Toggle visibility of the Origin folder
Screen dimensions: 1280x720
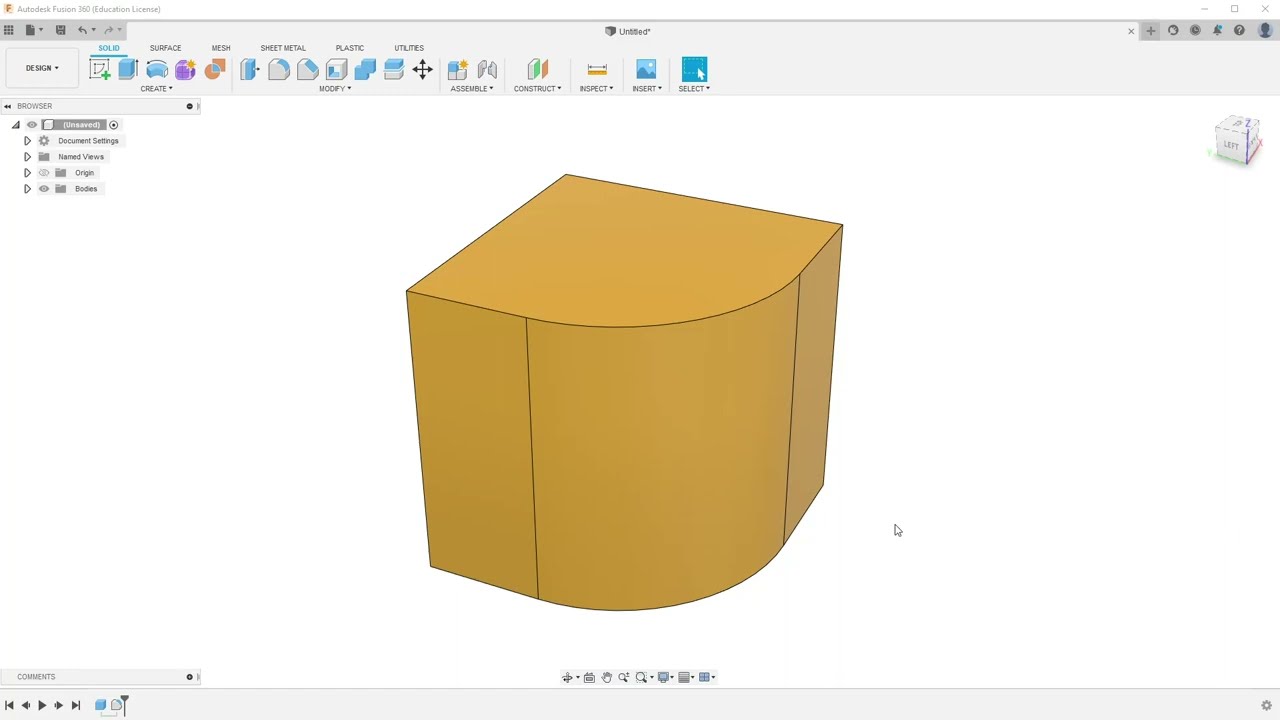[44, 173]
